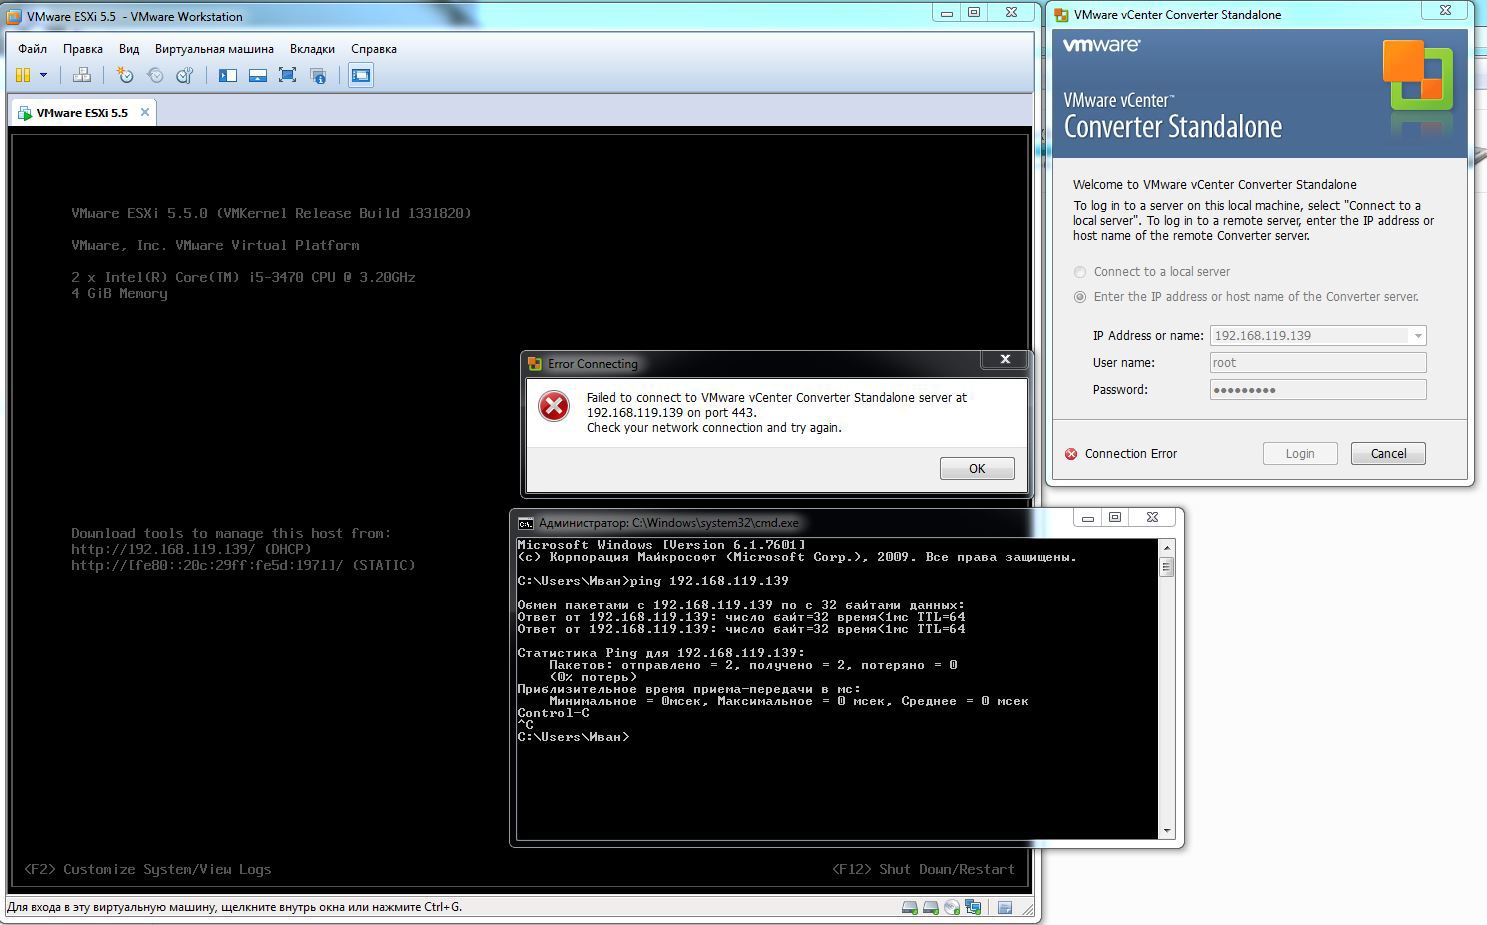Viewport: 1487px width, 925px height.
Task: Open the Виртуальная машина menu
Action: pyautogui.click(x=214, y=49)
